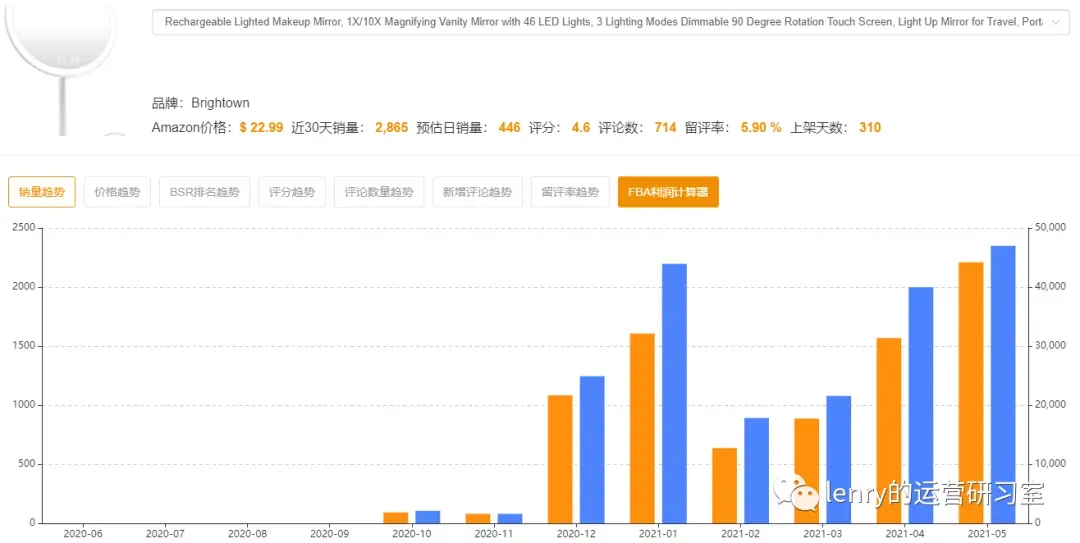View the 评论数量趋势 tab
The image size is (1080, 543).
tap(379, 192)
